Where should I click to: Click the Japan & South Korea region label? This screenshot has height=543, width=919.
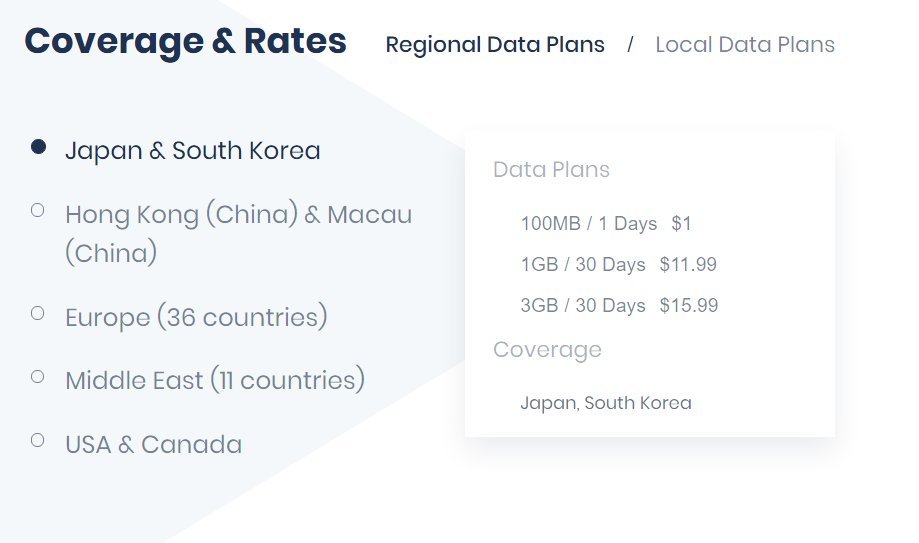point(193,151)
